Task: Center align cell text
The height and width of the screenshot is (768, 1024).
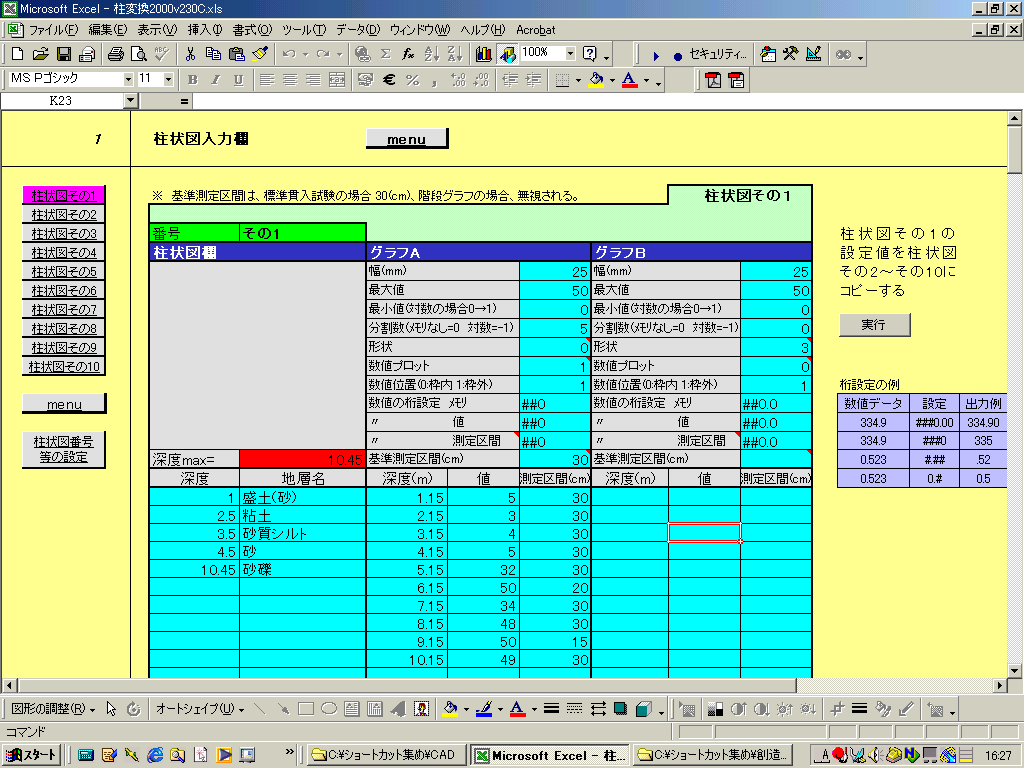Action: pos(290,80)
